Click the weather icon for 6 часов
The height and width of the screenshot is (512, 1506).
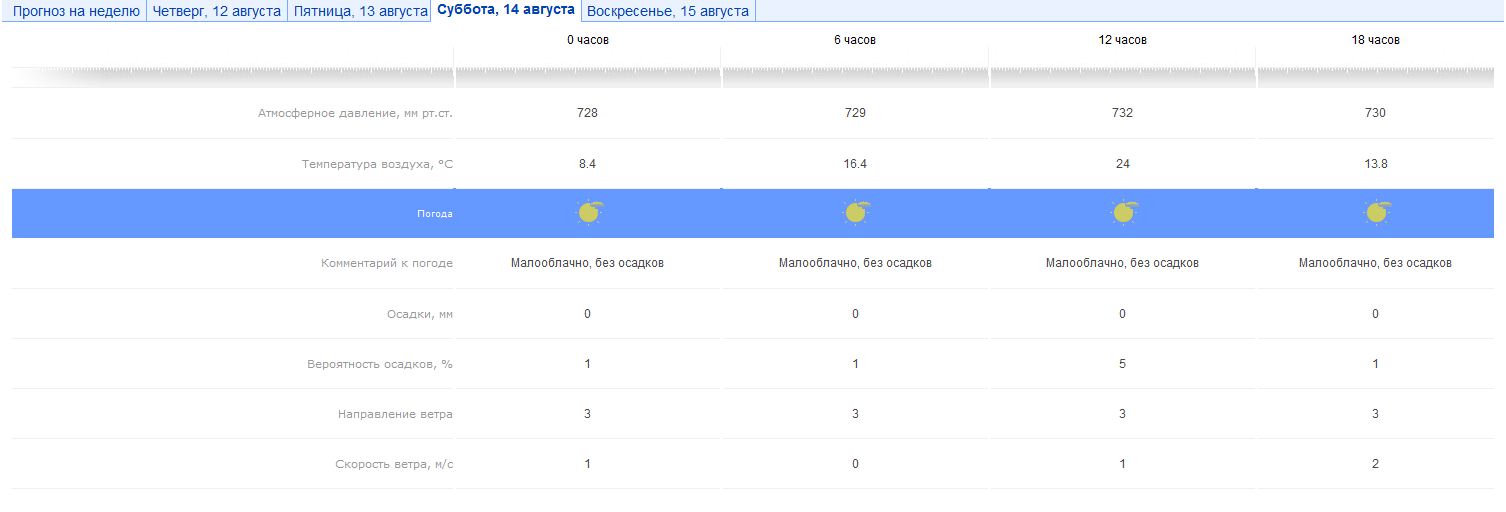click(x=856, y=213)
